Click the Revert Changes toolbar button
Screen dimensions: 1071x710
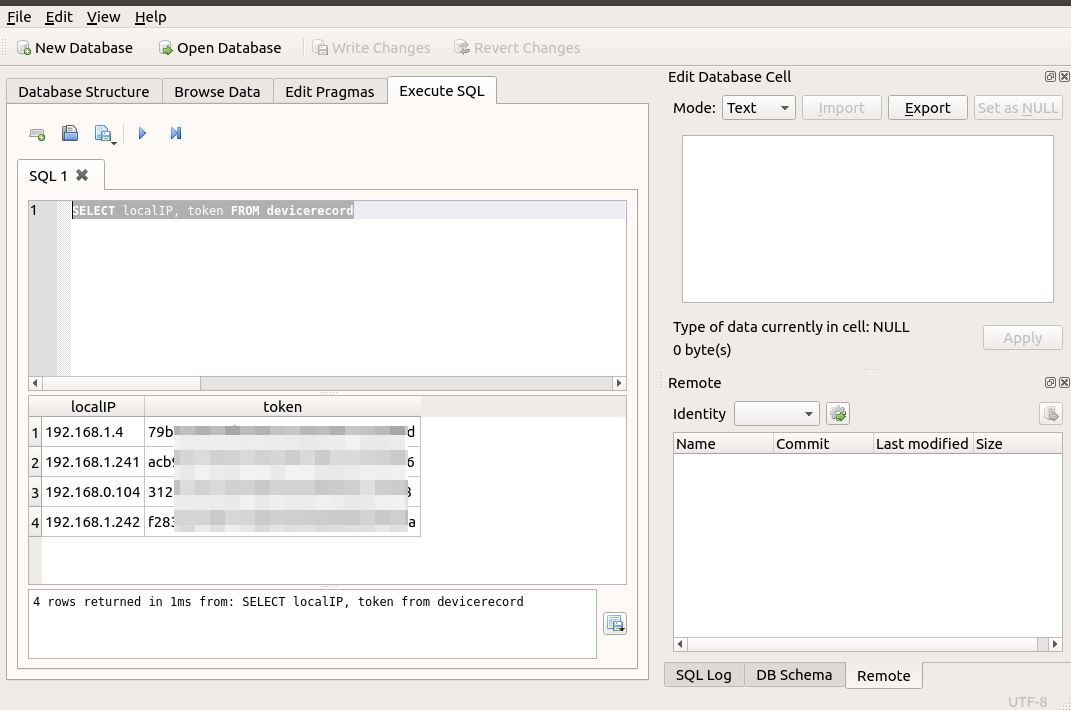517,48
